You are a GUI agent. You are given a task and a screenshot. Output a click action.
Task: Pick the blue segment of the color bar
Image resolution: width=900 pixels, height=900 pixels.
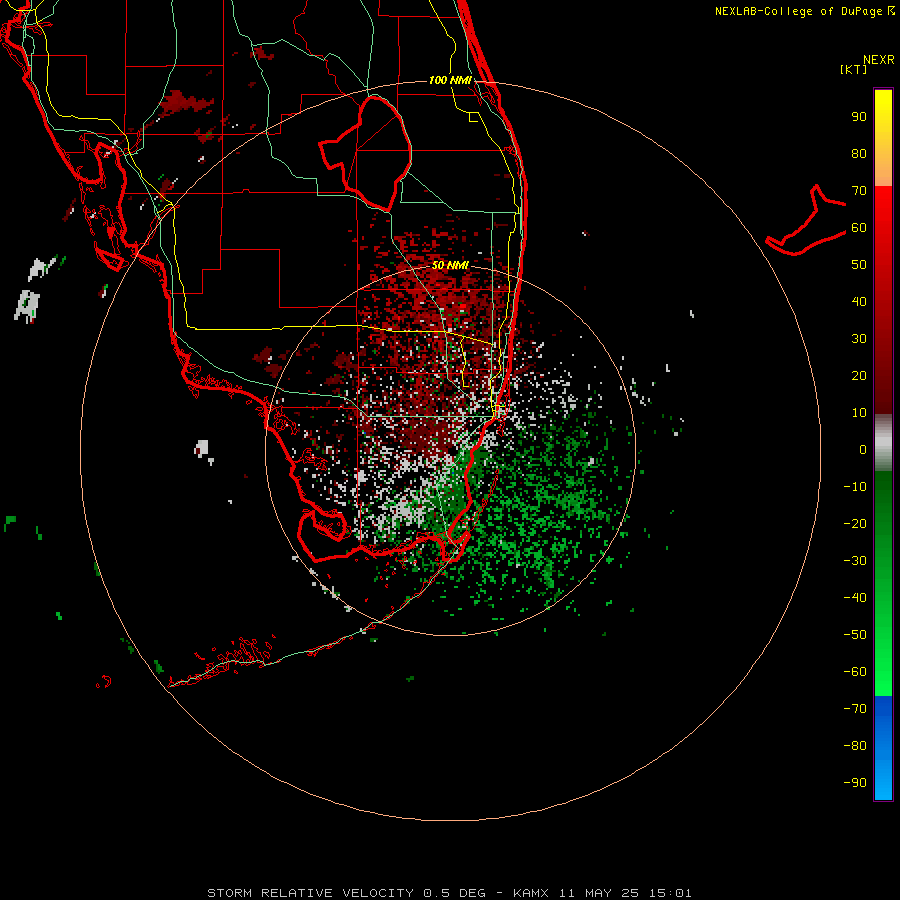[883, 748]
